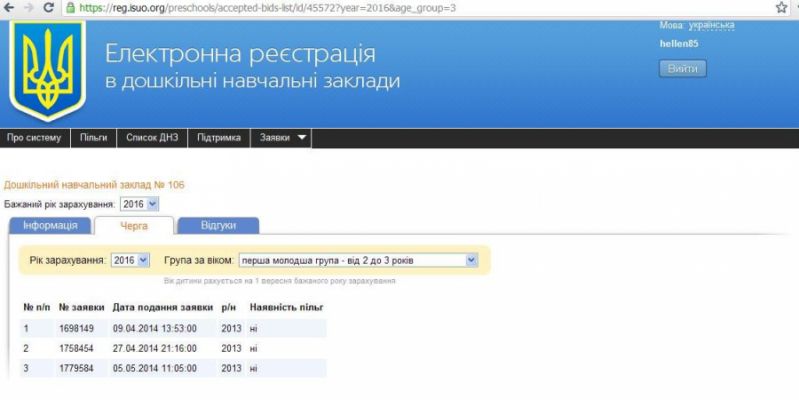Open the Група за віком dropdown
The height and width of the screenshot is (400, 799).
pos(358,260)
